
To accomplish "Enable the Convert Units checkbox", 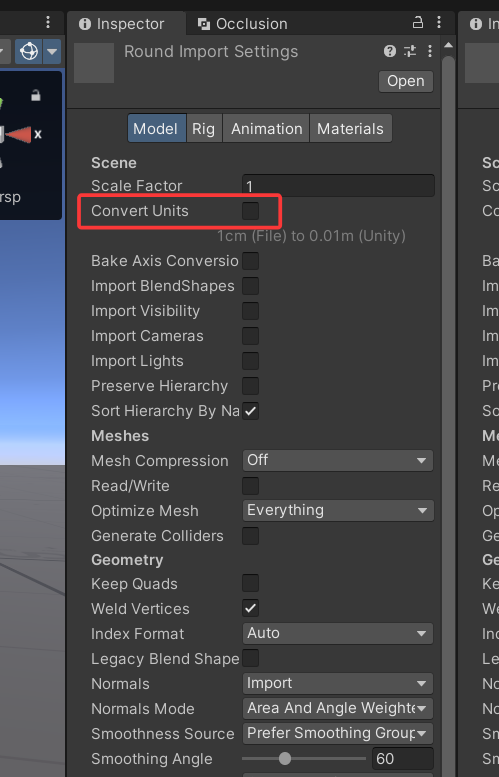I will click(x=250, y=211).
